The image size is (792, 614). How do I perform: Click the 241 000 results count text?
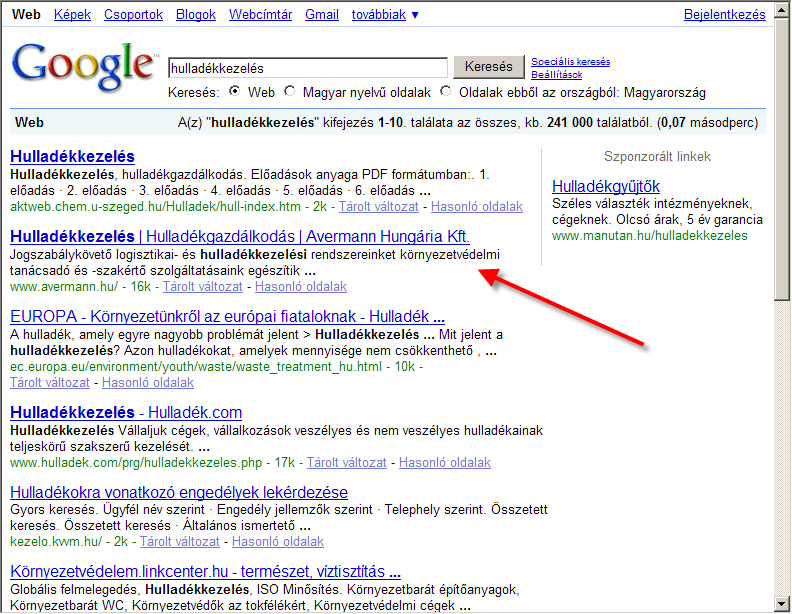pyautogui.click(x=570, y=123)
